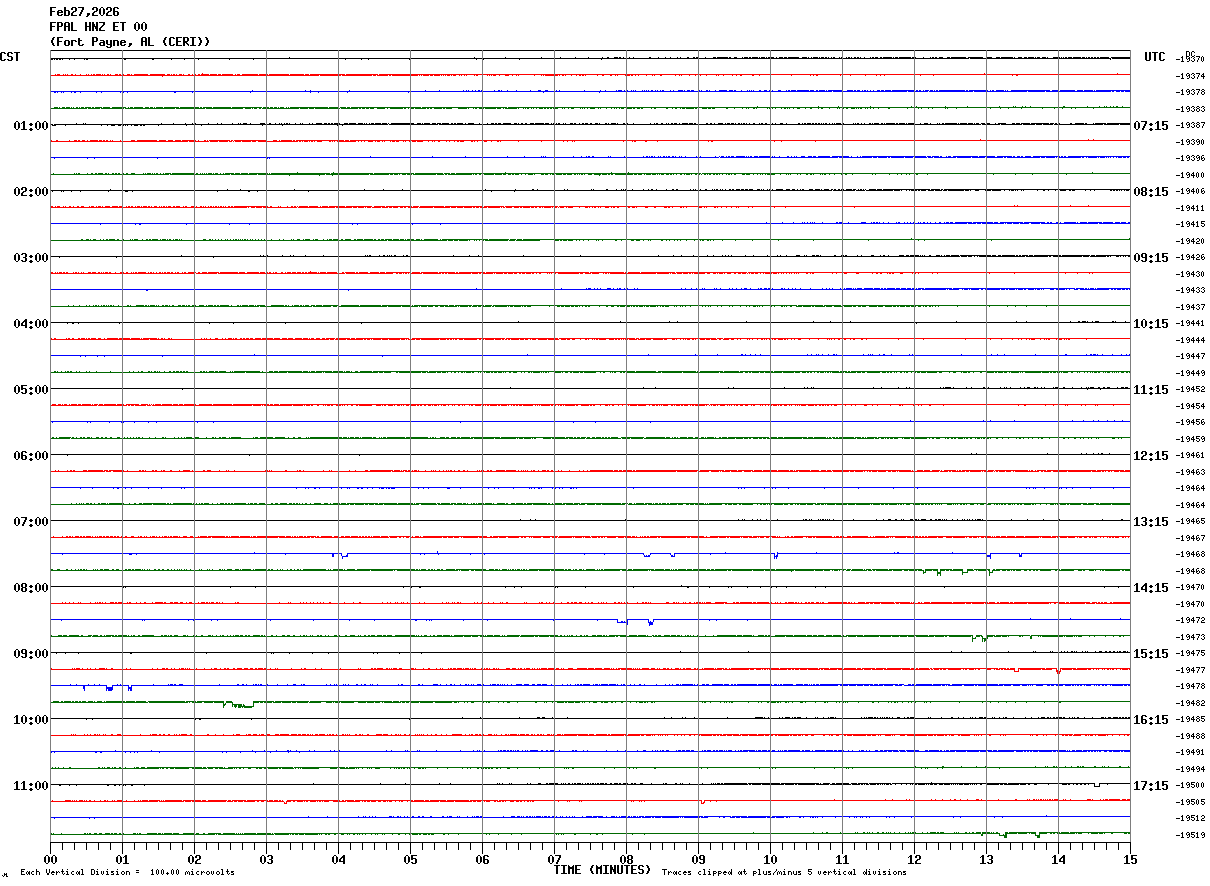This screenshot has width=1210, height=886.
Task: Click the traces clipped footnote text
Action: (x=784, y=873)
